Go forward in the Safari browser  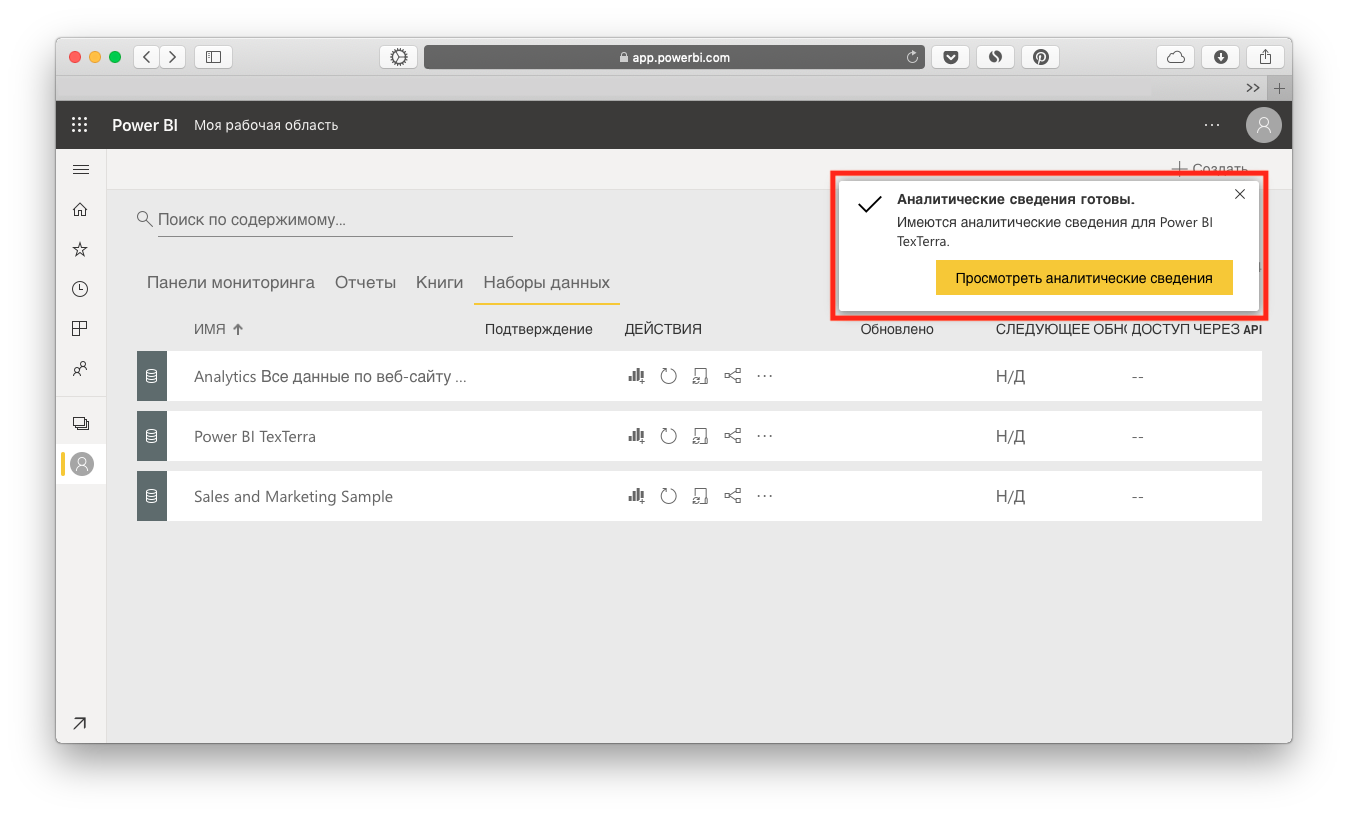click(x=173, y=57)
